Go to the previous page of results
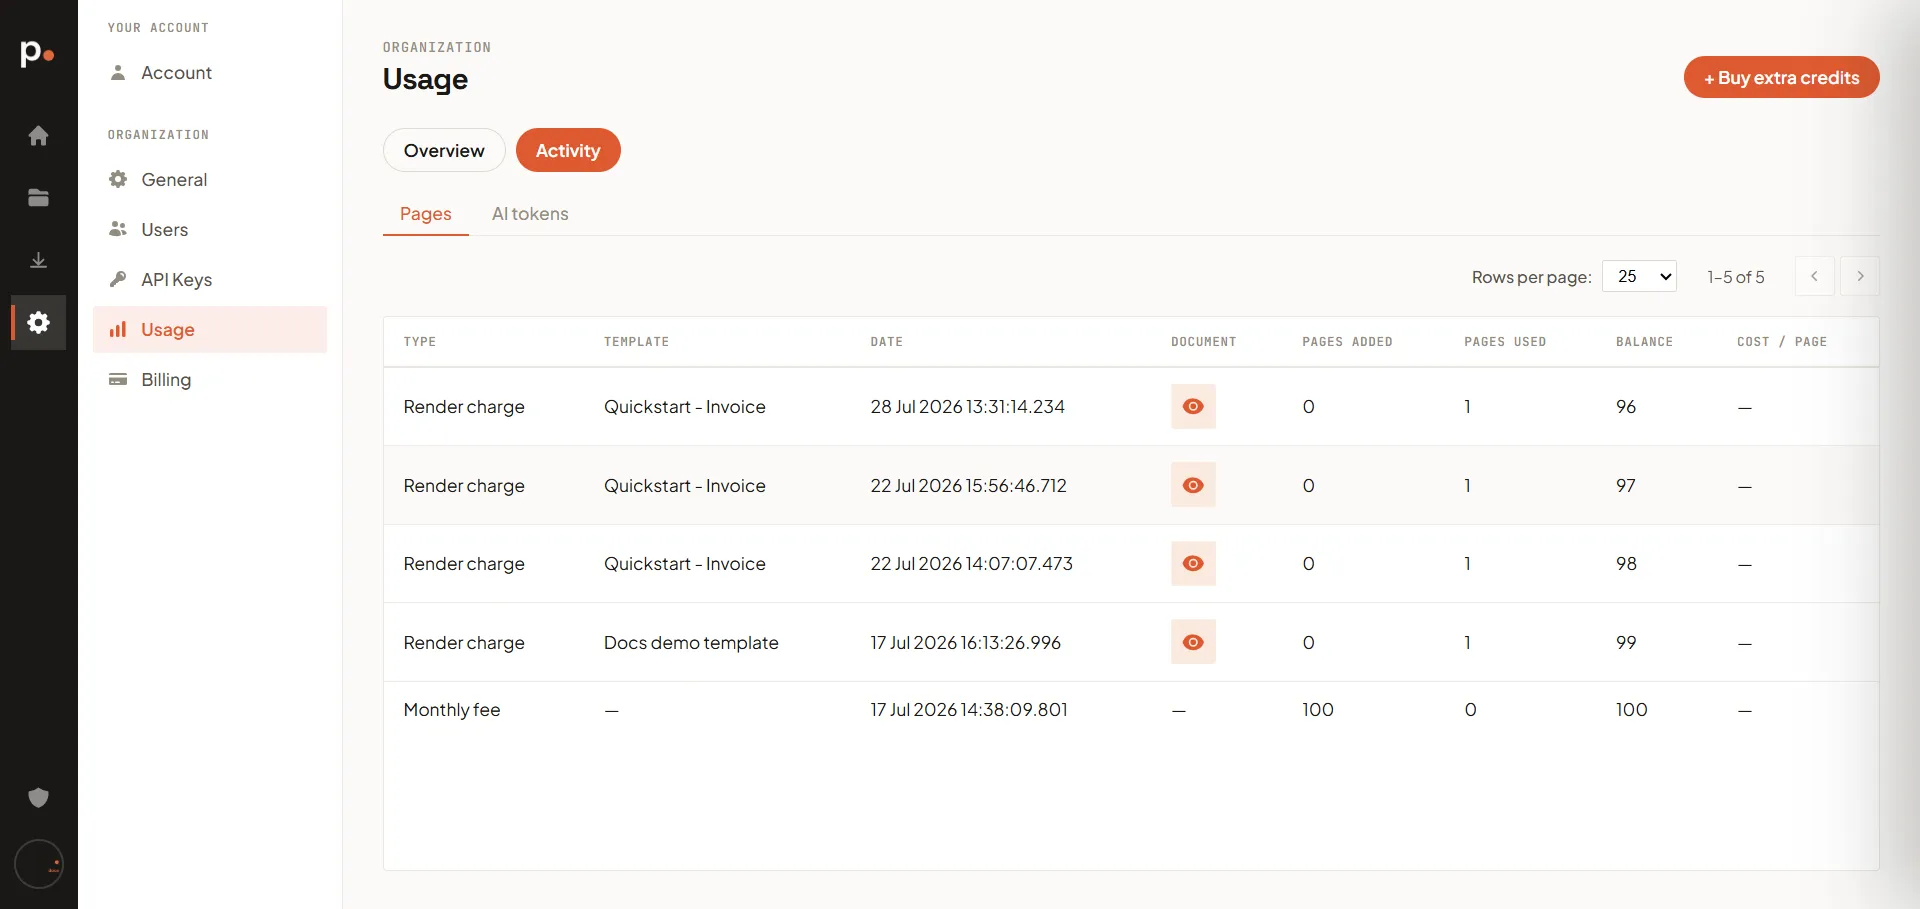Viewport: 1920px width, 909px height. click(1814, 276)
